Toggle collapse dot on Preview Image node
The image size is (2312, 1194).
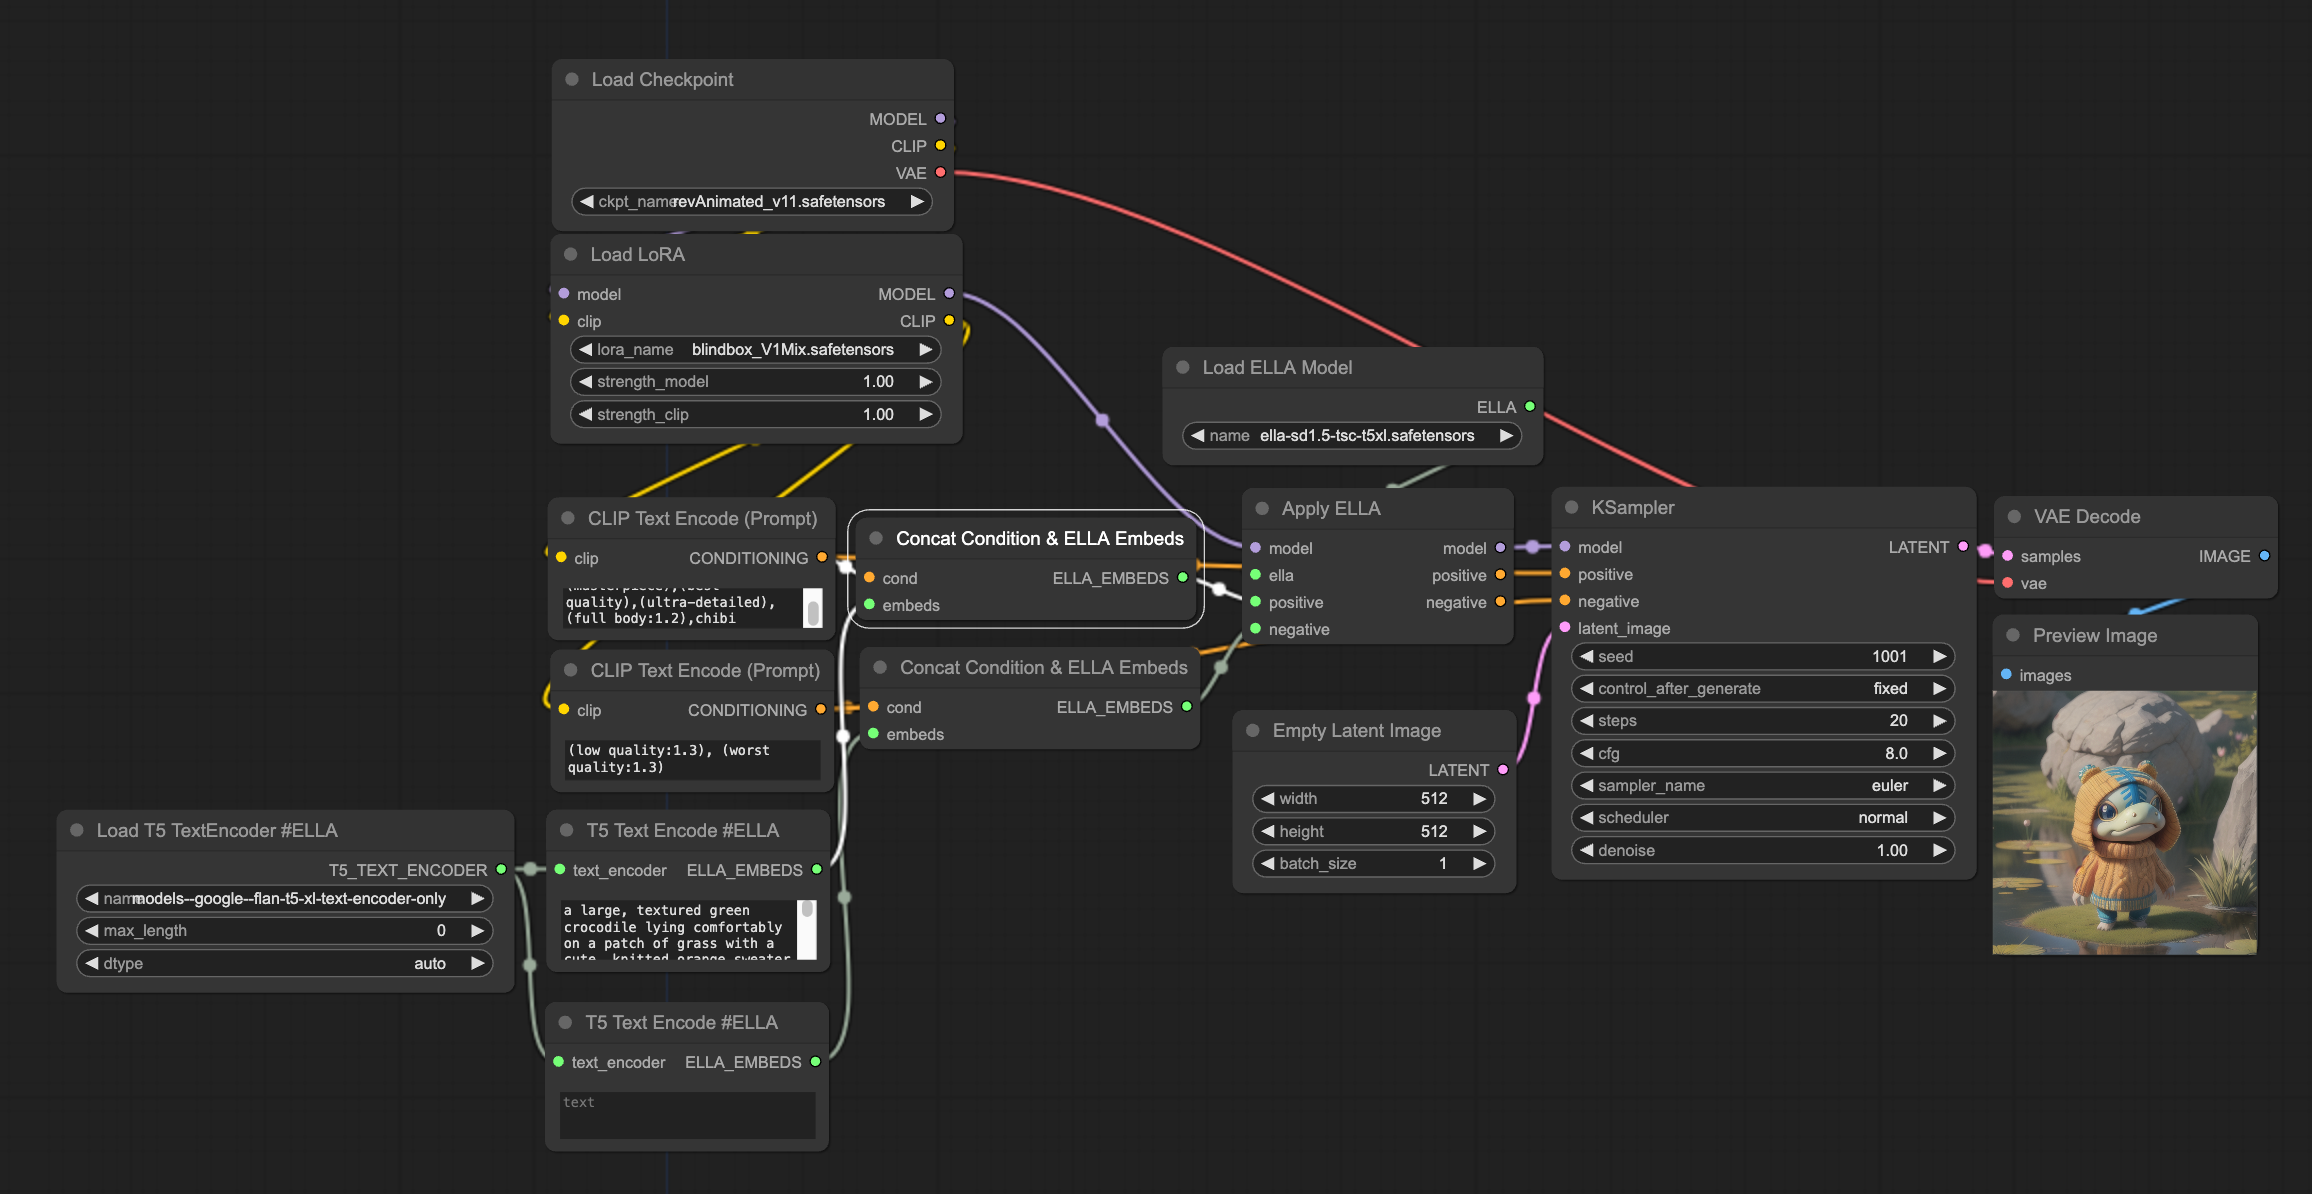pos(2013,636)
